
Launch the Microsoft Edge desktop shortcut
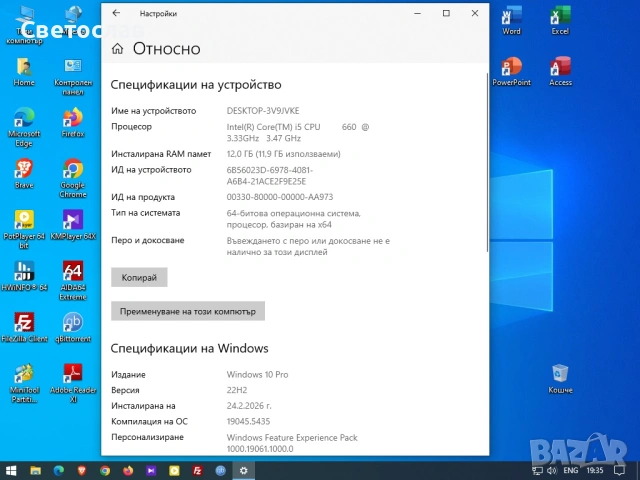pyautogui.click(x=24, y=127)
